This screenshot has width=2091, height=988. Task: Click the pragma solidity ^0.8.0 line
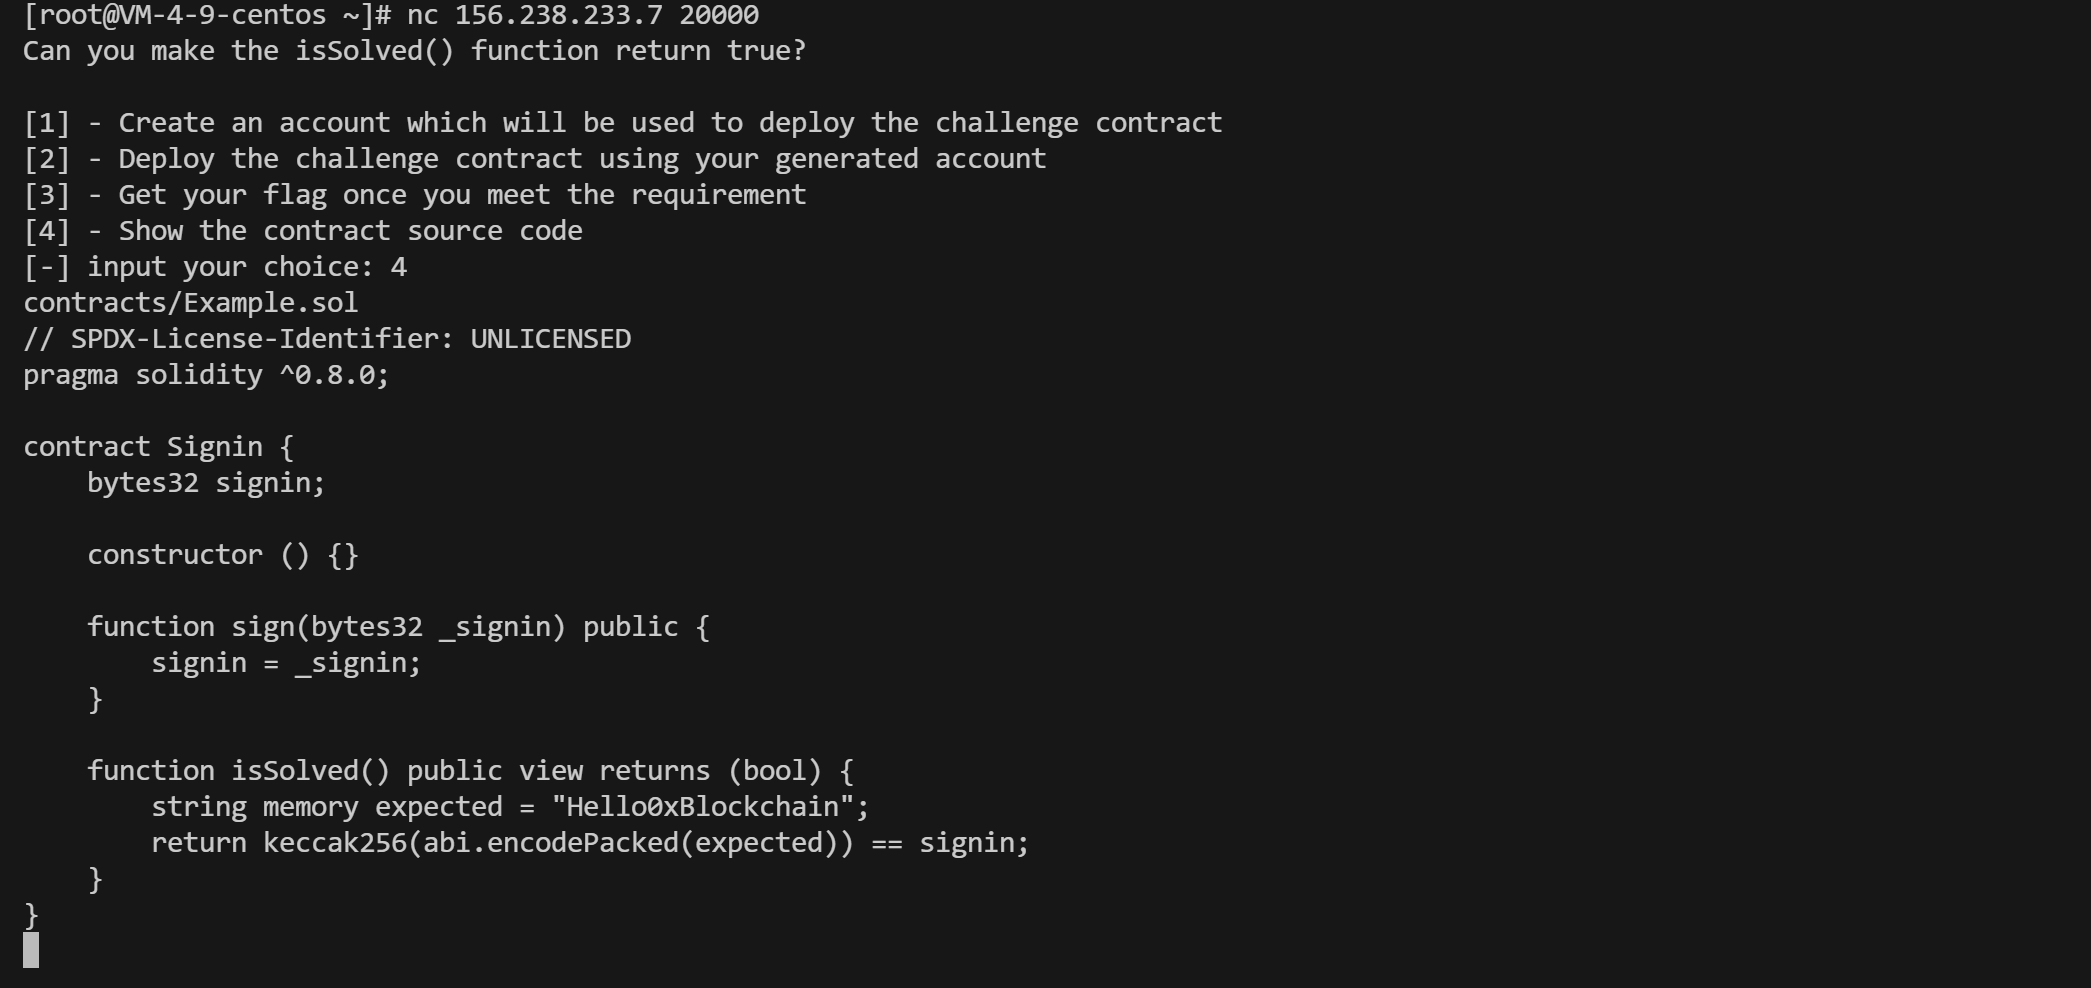[x=207, y=375]
